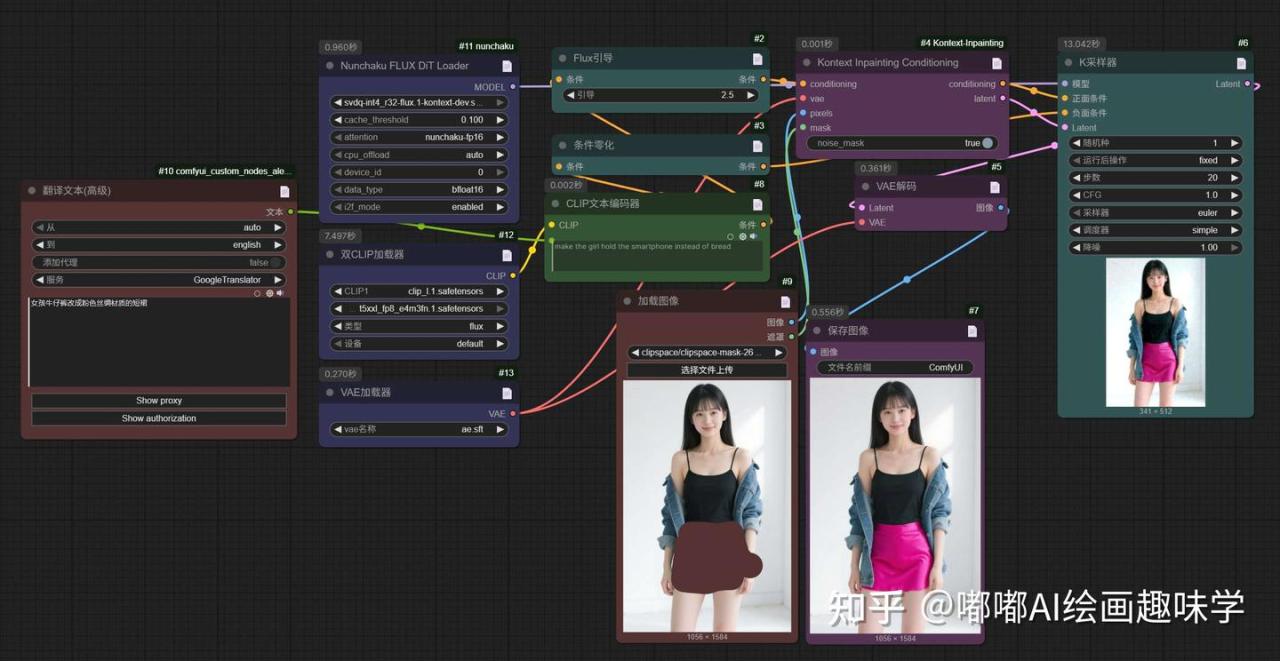Screen dimensions: 1280x661
Task: Open cpu_offload auto dropdown
Action: pos(419,155)
